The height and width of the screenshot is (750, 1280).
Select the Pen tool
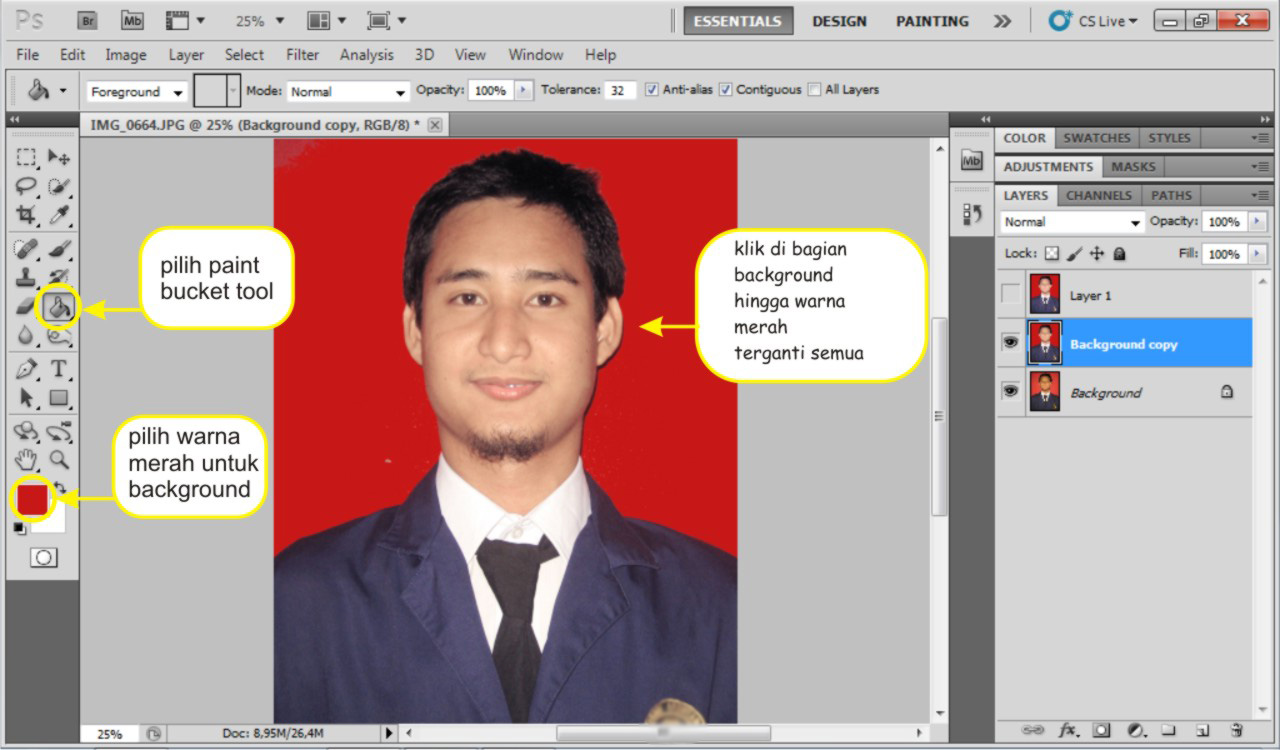[27, 369]
